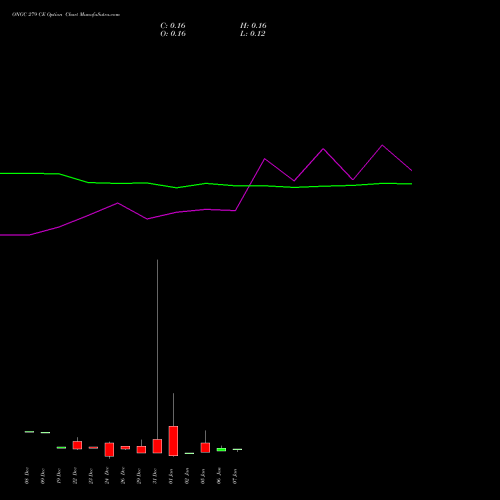Click the 29 Dec date label
500x500 pixels.
(x=139, y=476)
